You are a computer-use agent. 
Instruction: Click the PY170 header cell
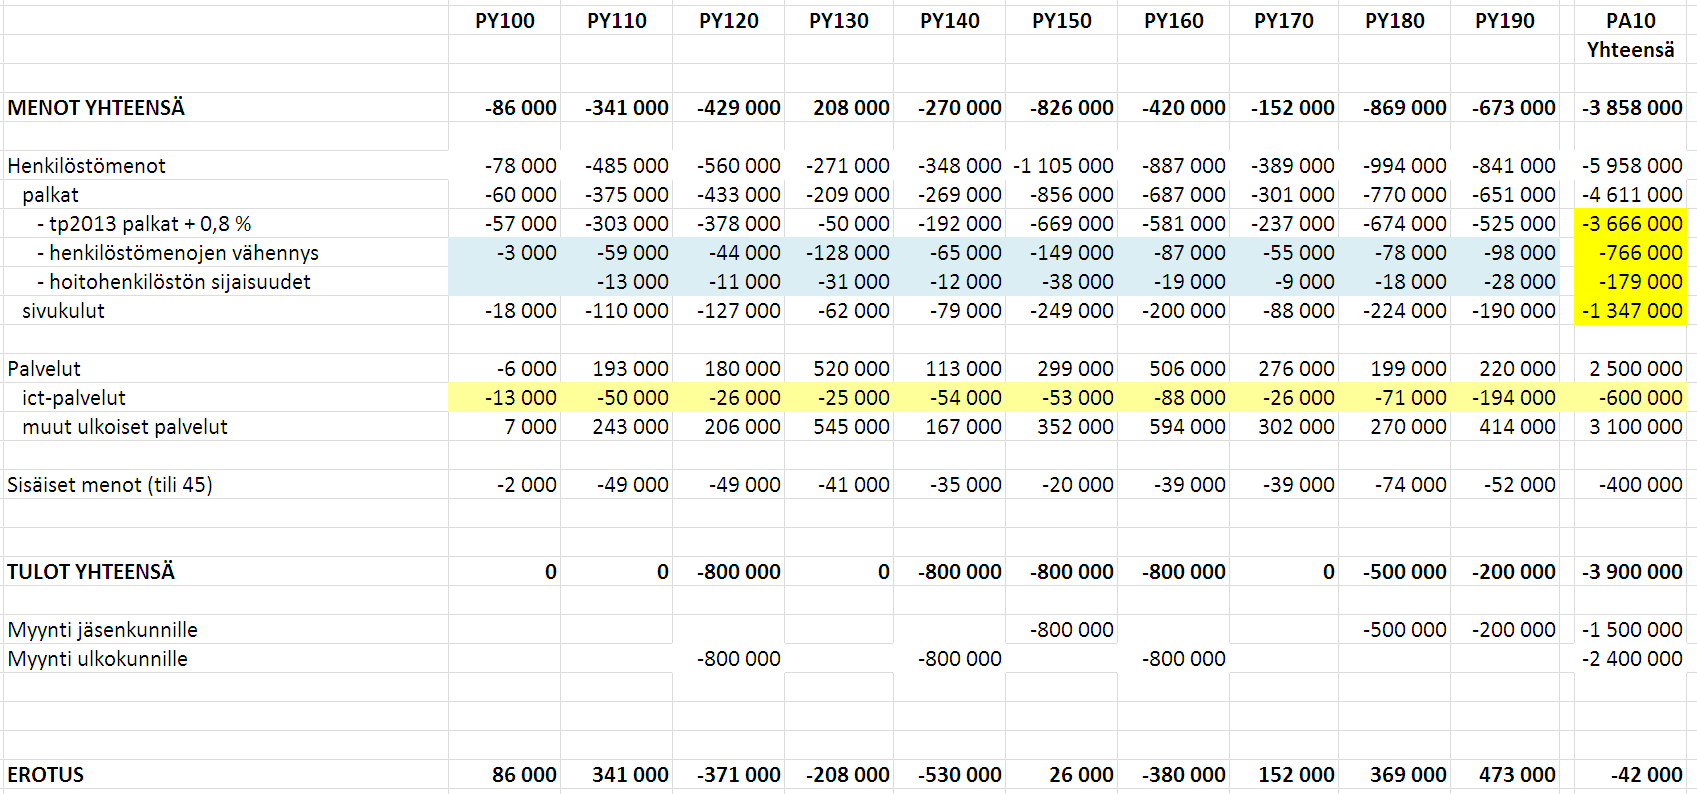pos(1284,21)
